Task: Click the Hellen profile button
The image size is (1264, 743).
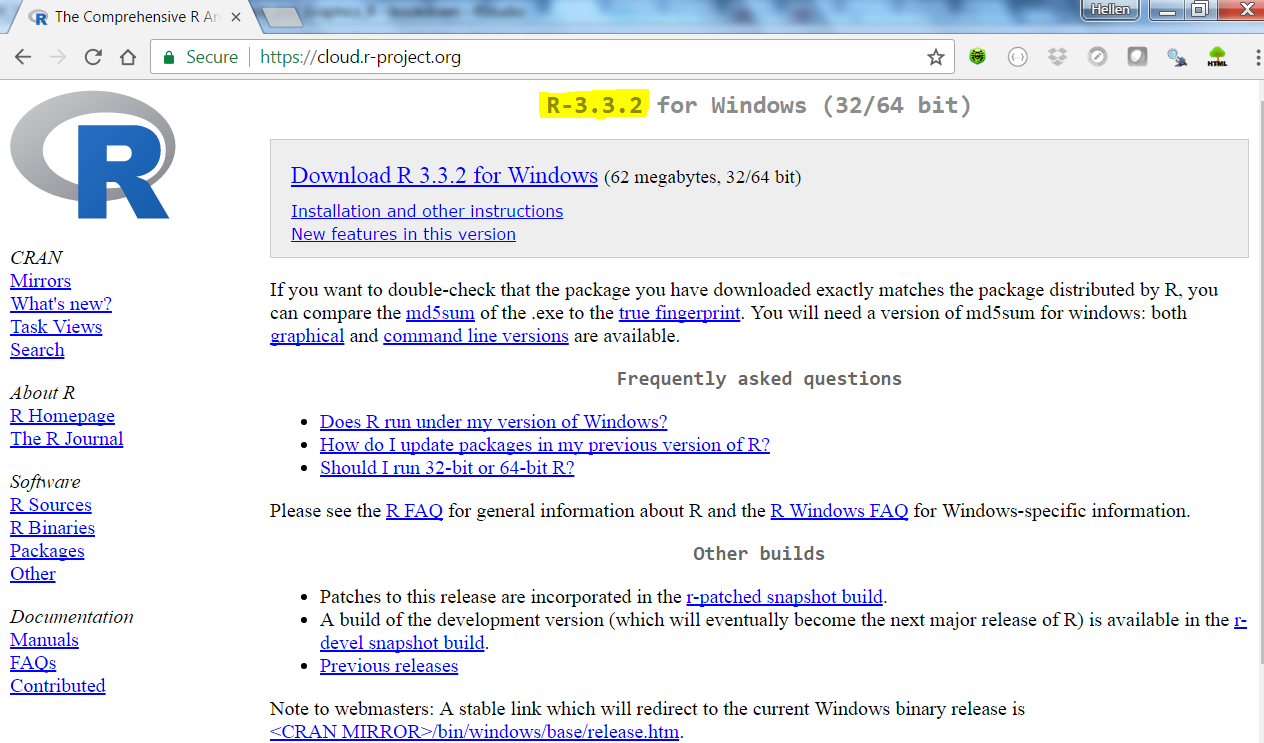Action: point(1111,9)
